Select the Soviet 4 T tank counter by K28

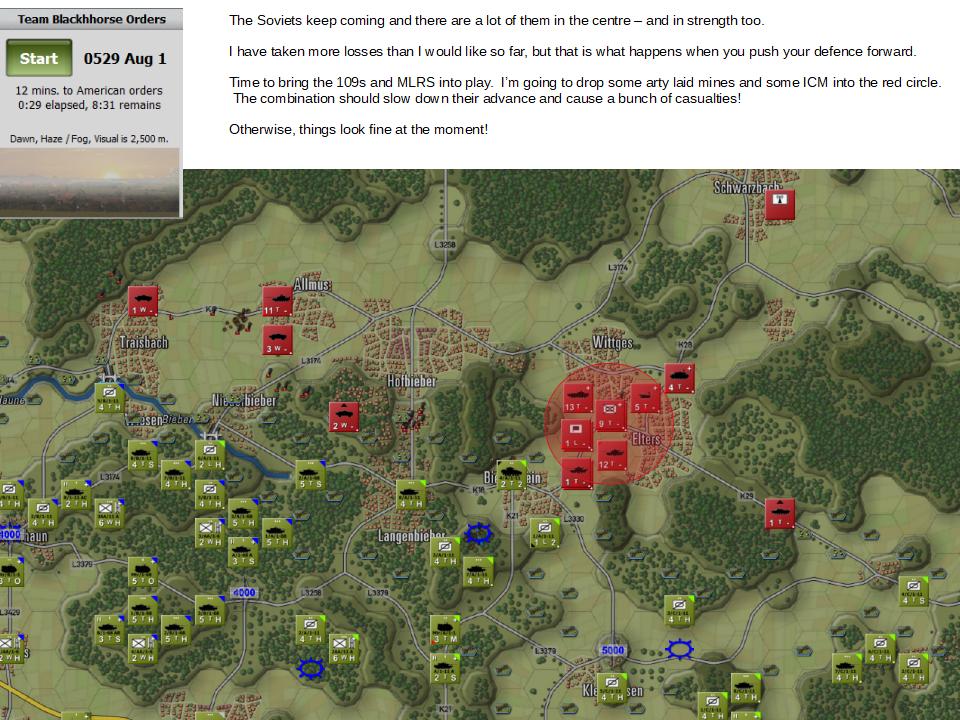(x=679, y=379)
